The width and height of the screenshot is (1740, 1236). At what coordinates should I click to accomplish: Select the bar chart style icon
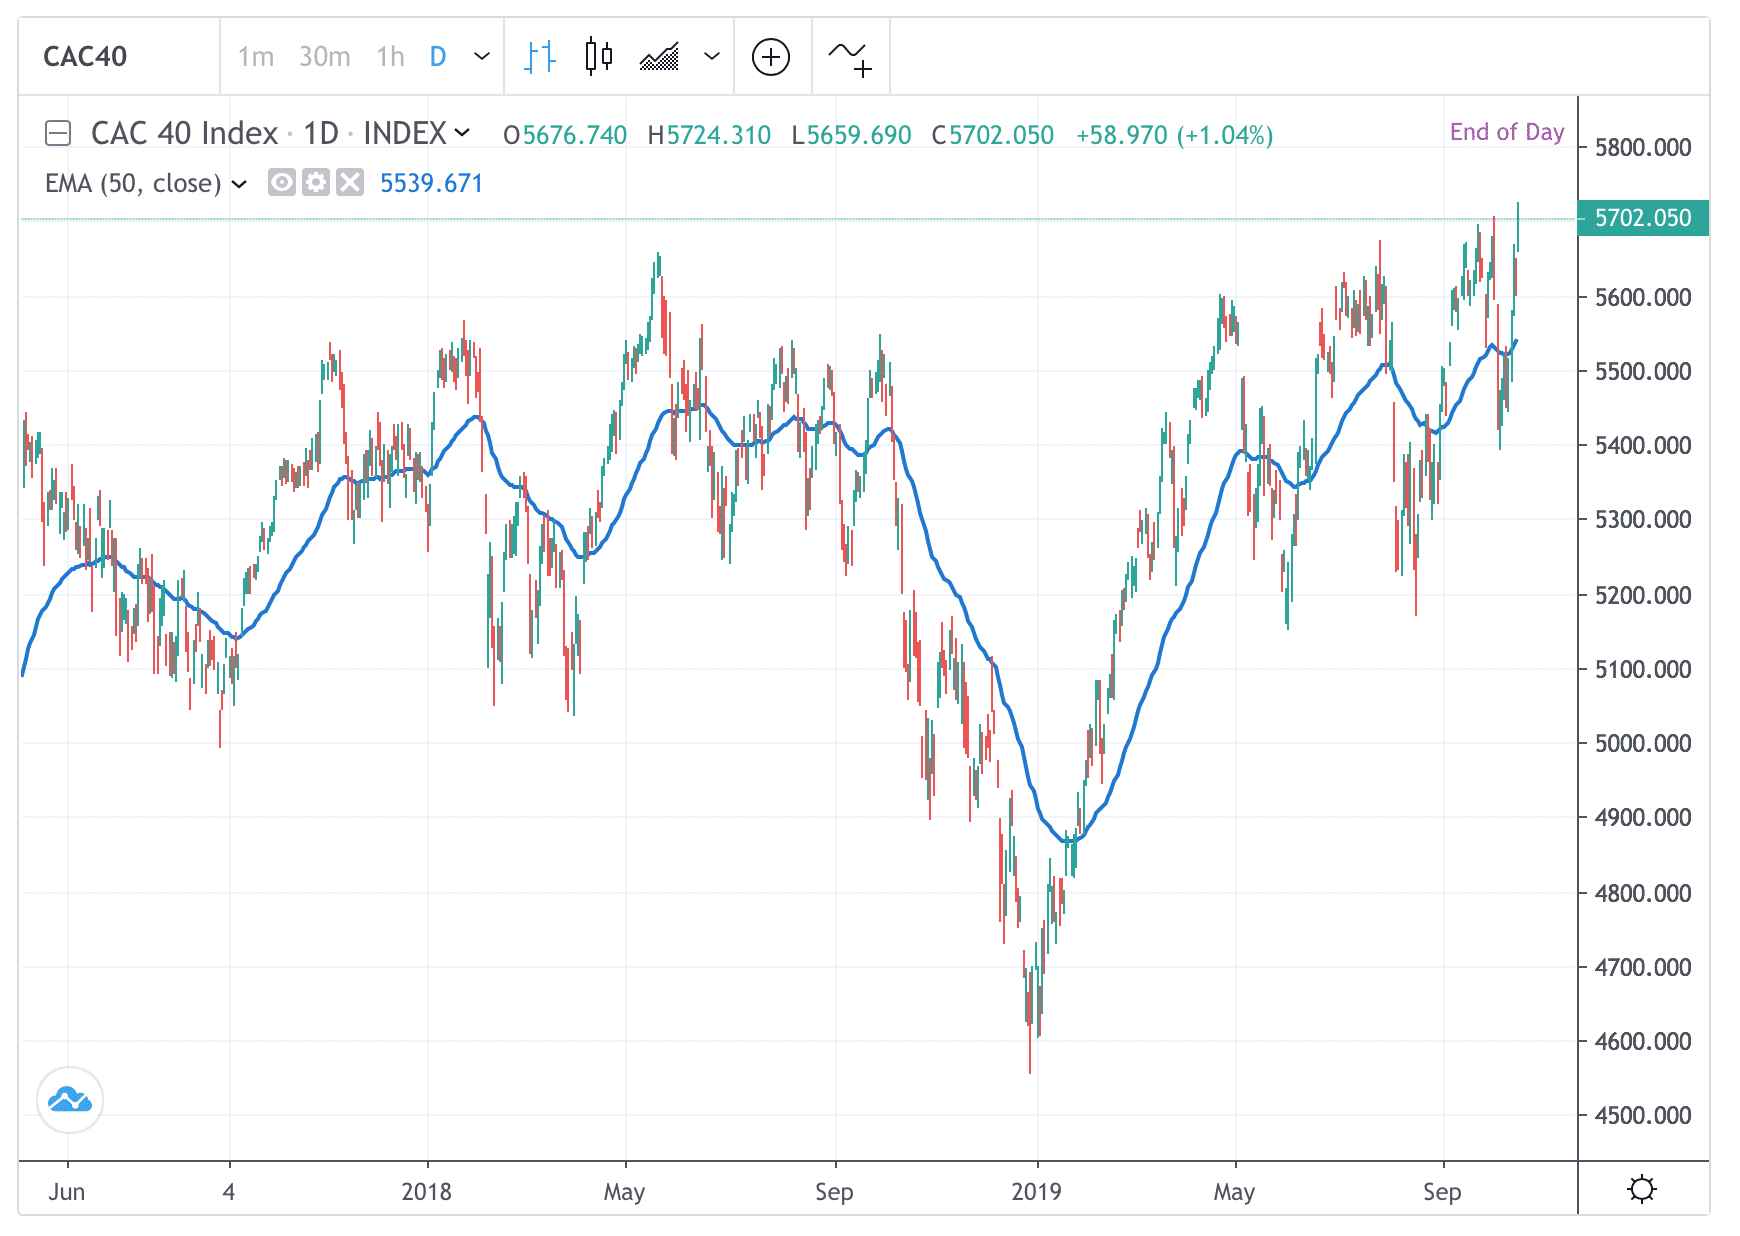(x=540, y=57)
